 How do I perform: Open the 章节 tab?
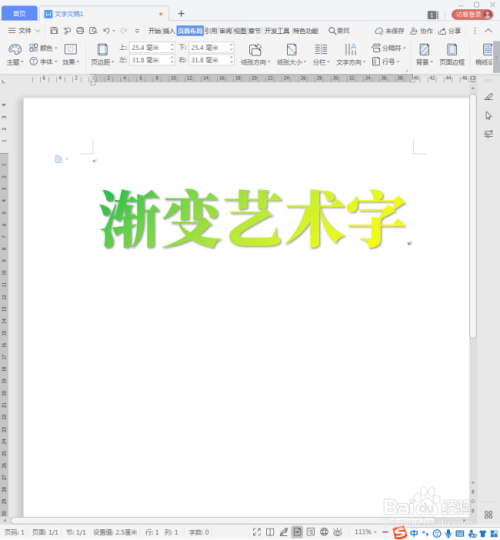pos(254,31)
